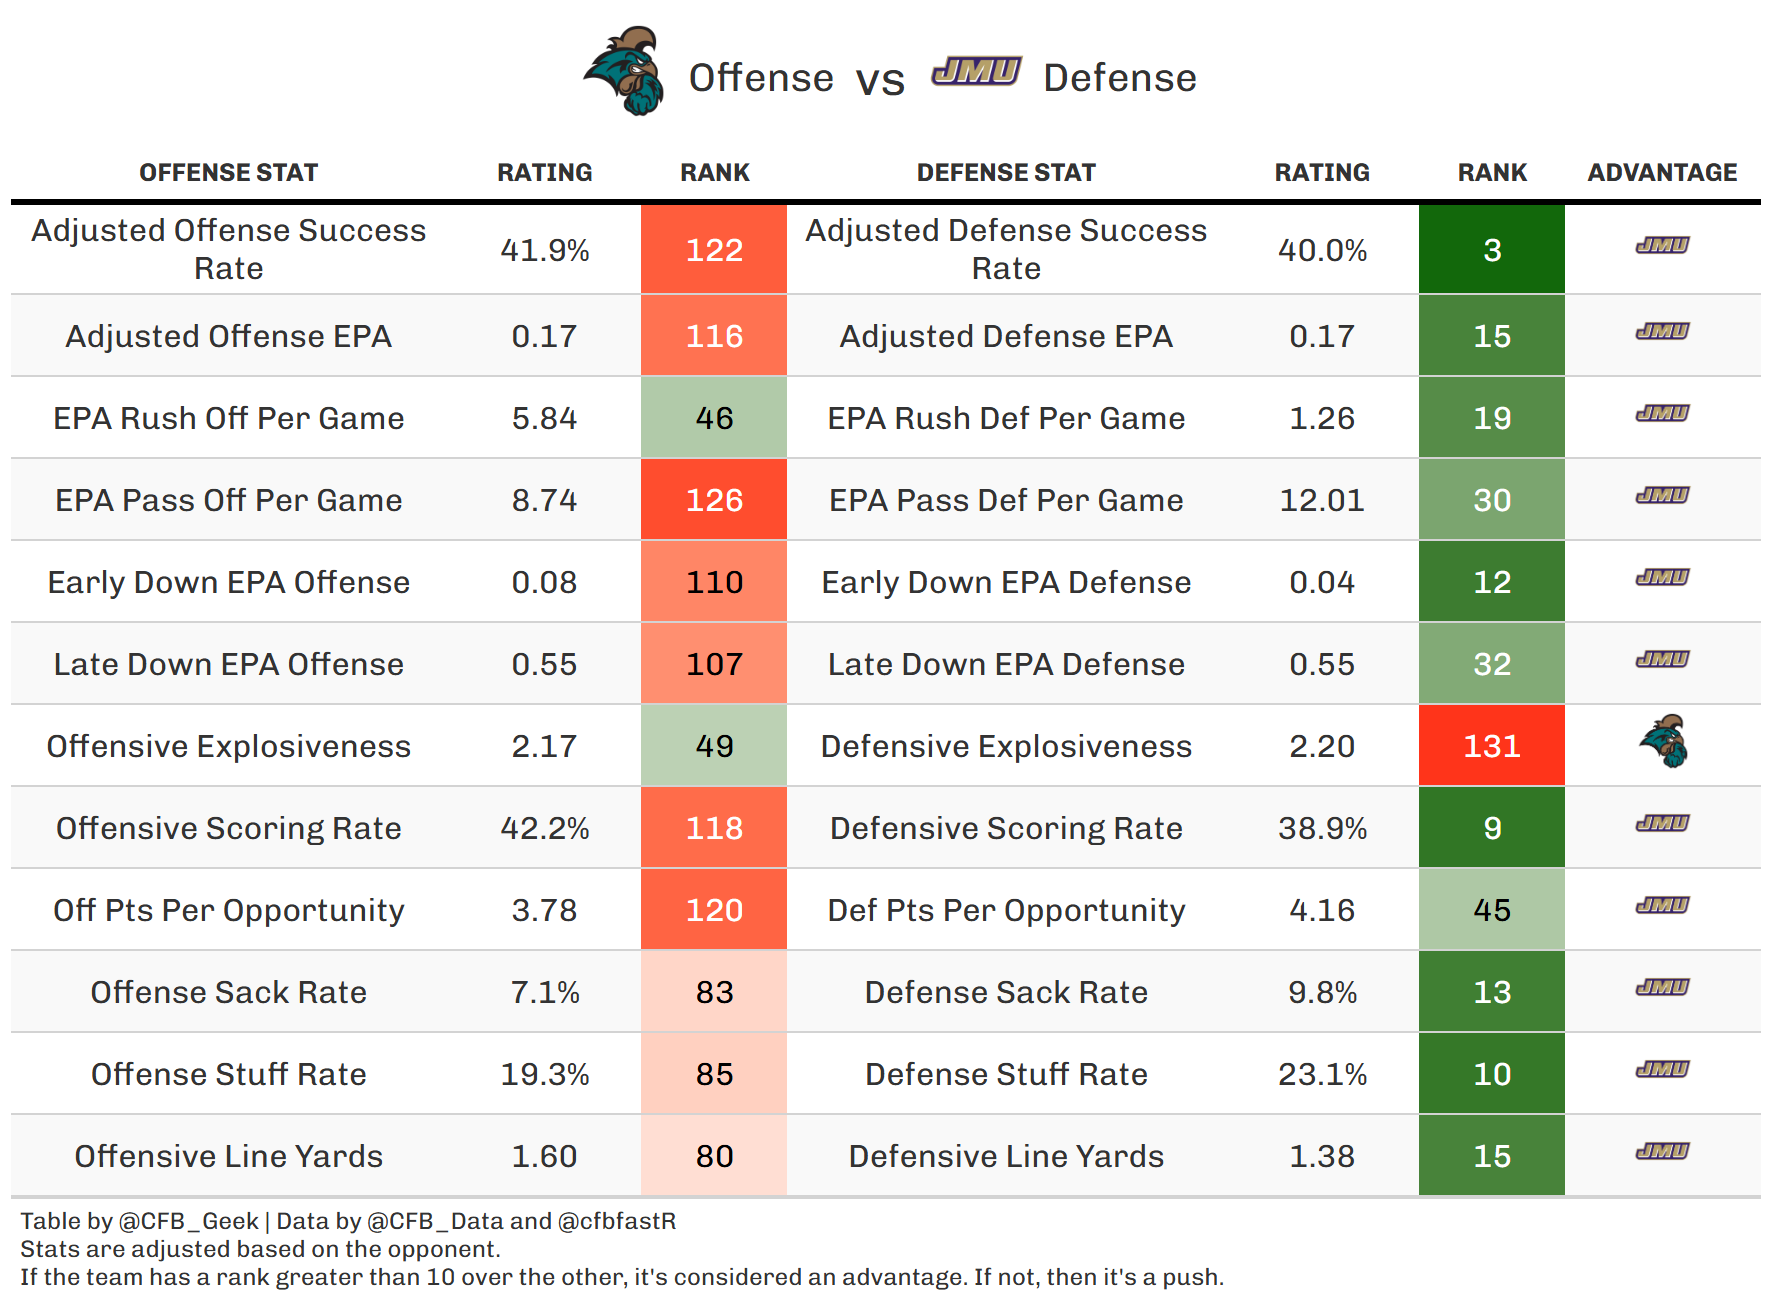Click the JMU logo in the title
1770x1312 pixels.
(x=976, y=72)
